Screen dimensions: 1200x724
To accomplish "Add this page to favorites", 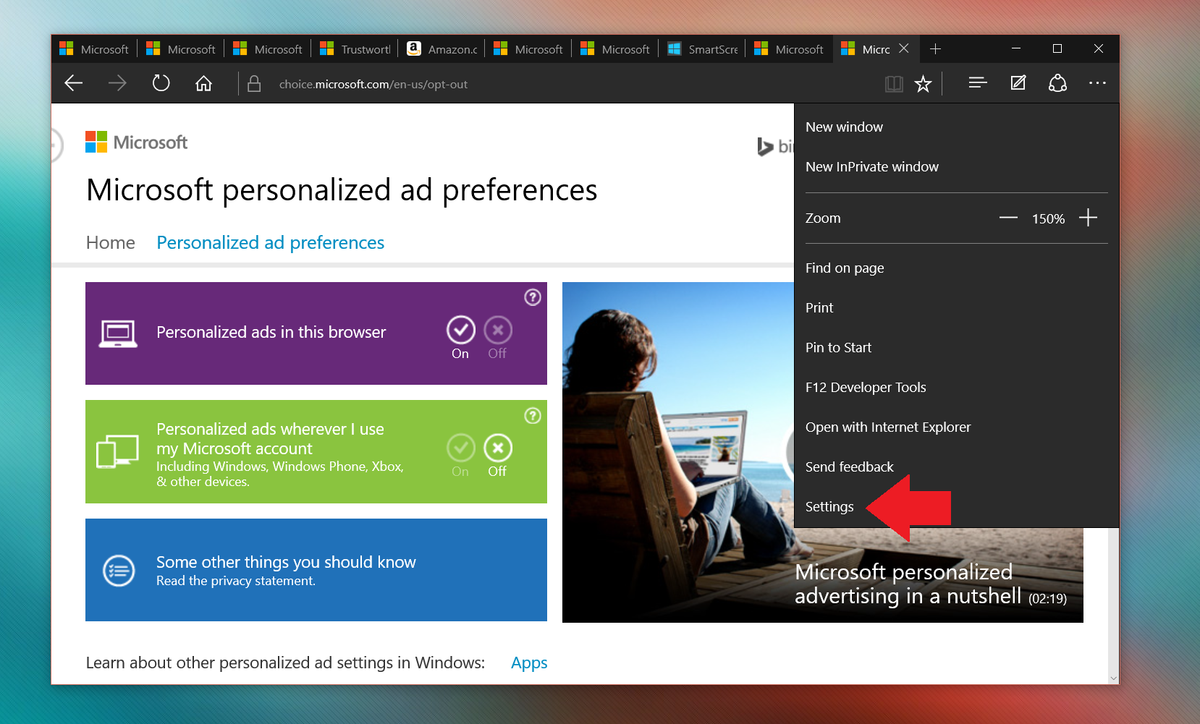I will (923, 83).
